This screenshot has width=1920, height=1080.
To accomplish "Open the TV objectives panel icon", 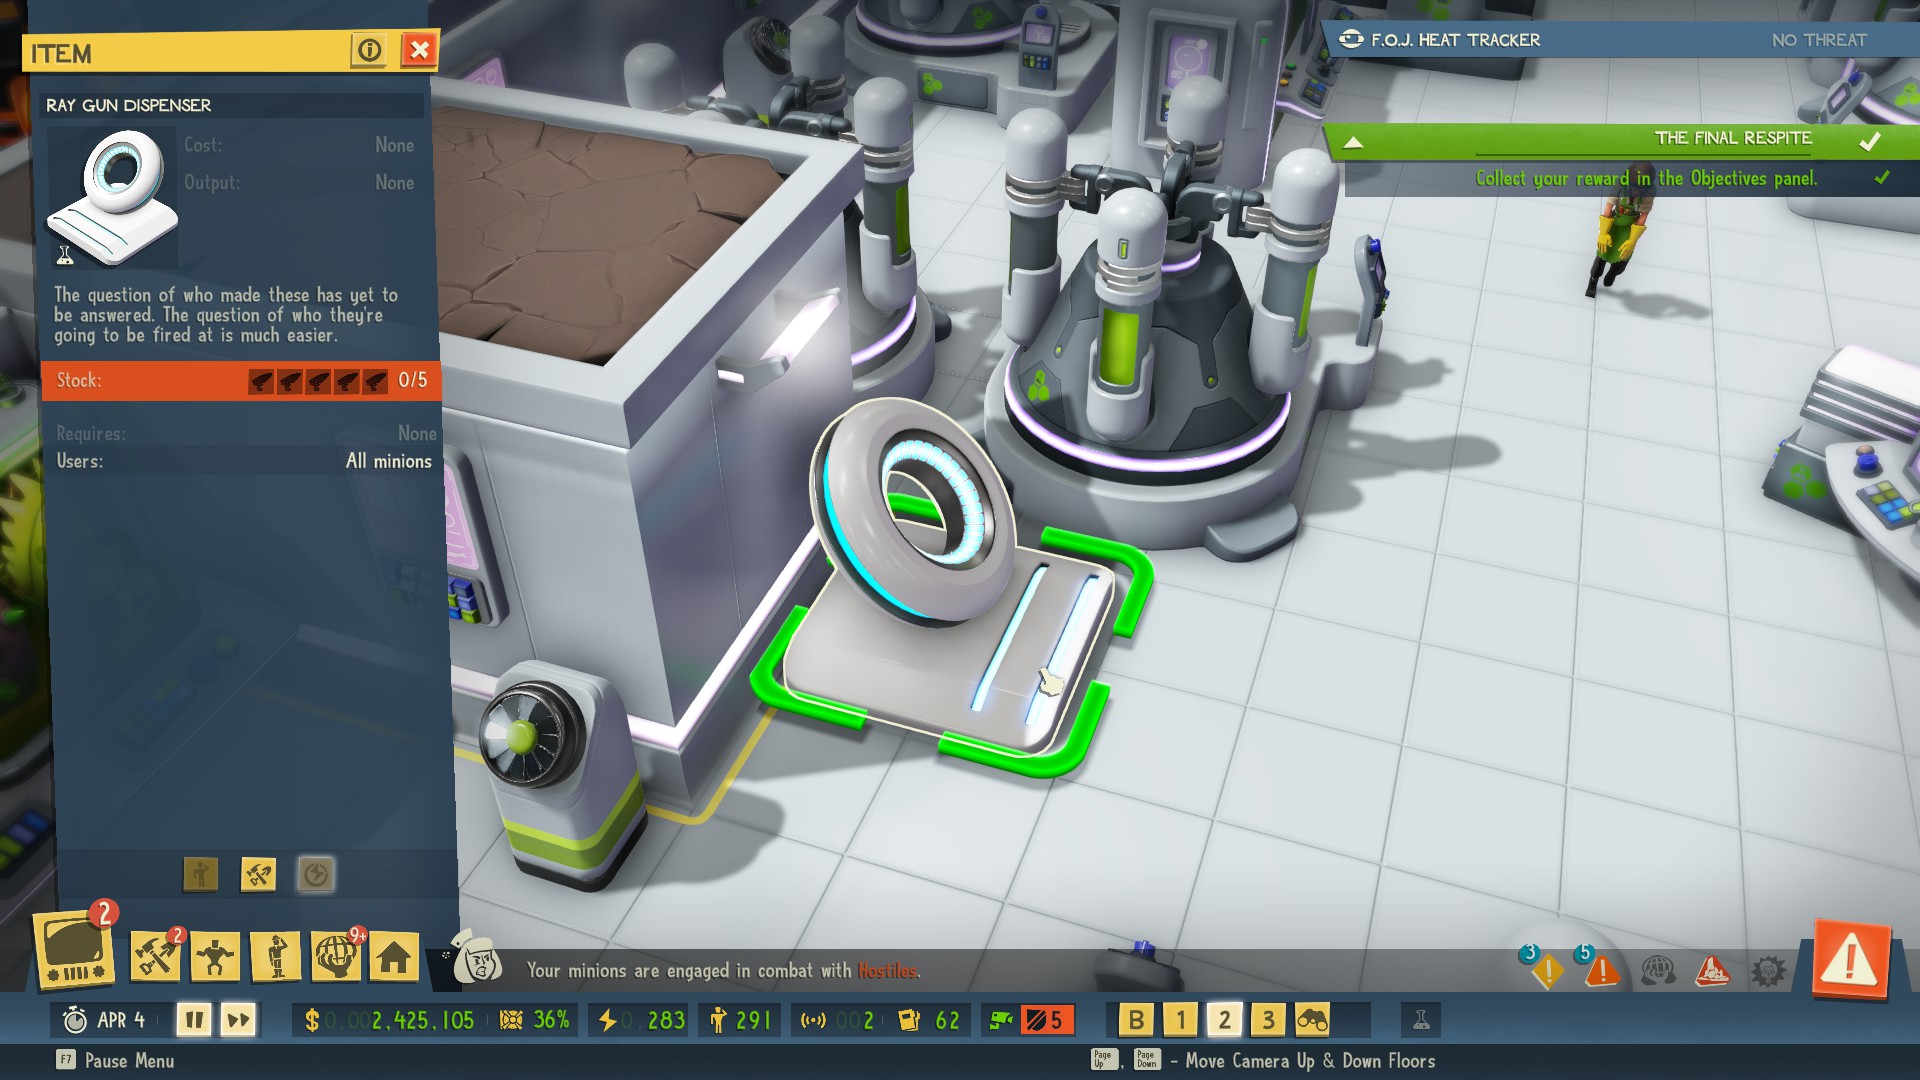I will 75,951.
